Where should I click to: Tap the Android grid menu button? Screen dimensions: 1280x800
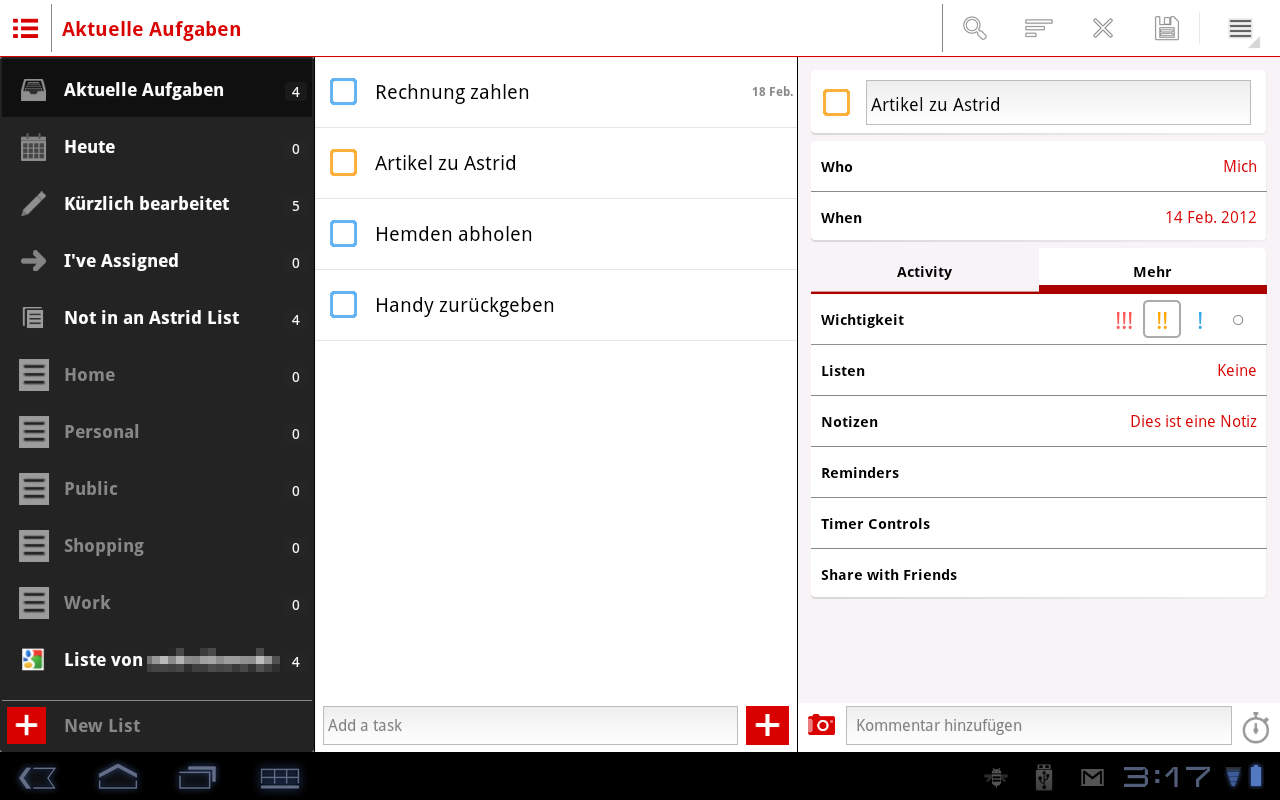click(280, 777)
